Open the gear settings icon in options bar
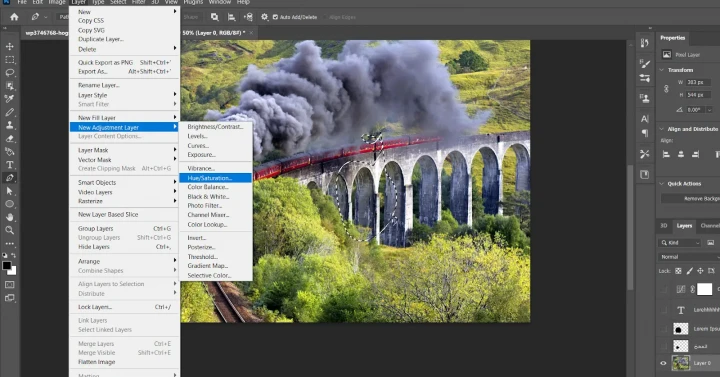 [264, 17]
